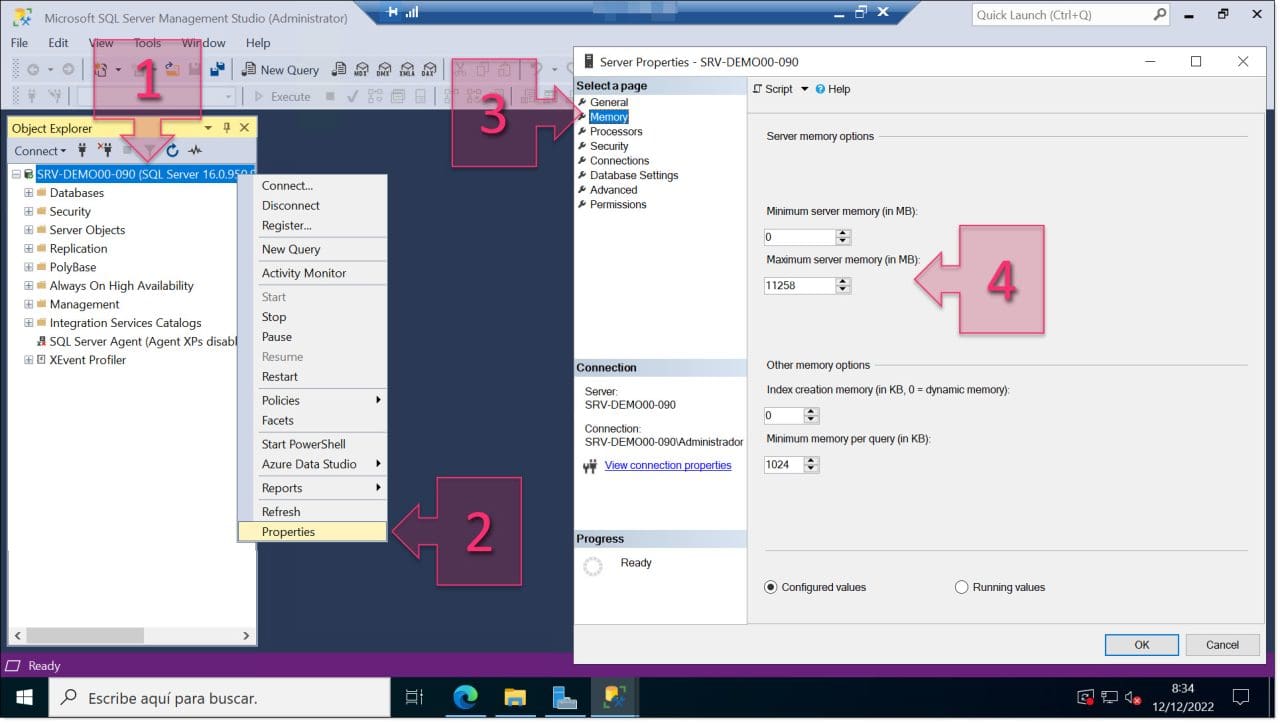Open the Help menu in menu bar
This screenshot has width=1280, height=723.
(x=258, y=43)
